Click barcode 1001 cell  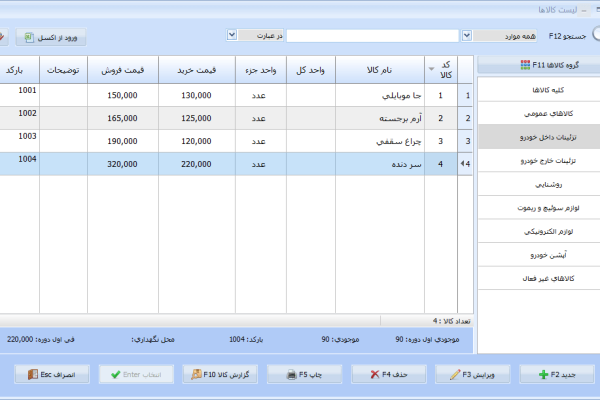20,95
